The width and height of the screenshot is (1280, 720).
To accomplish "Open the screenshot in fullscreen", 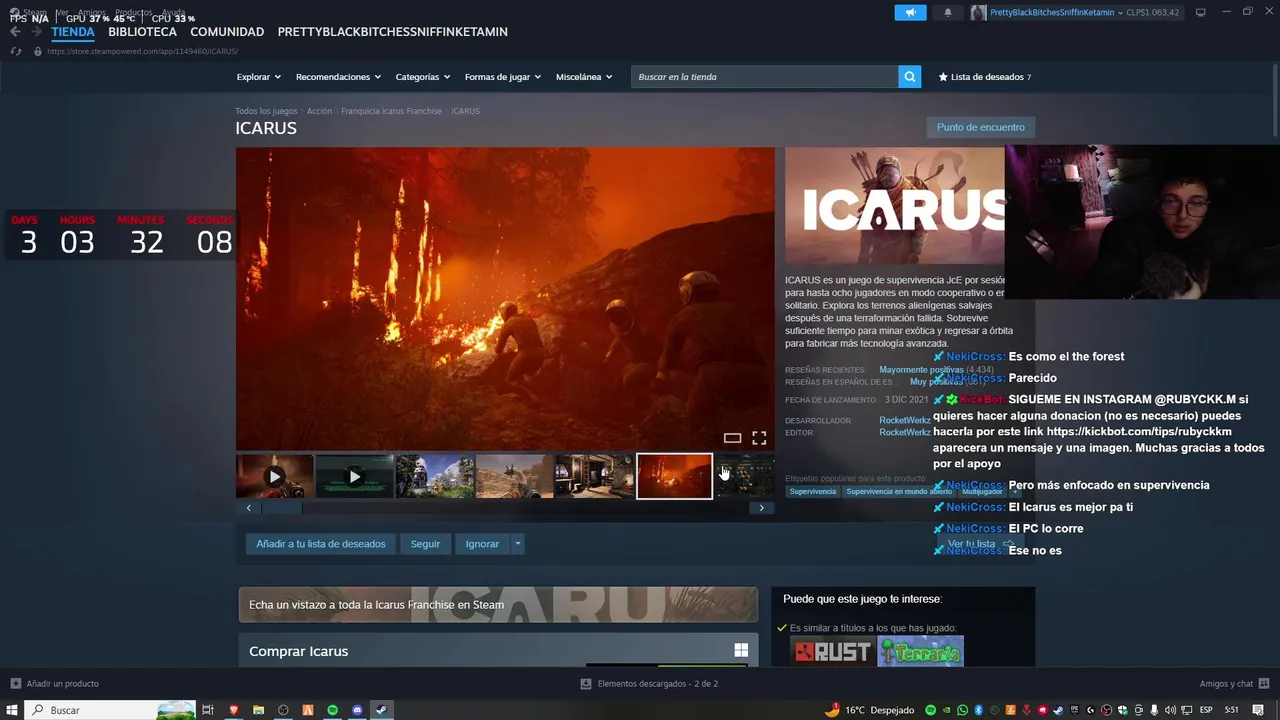I will 759,438.
